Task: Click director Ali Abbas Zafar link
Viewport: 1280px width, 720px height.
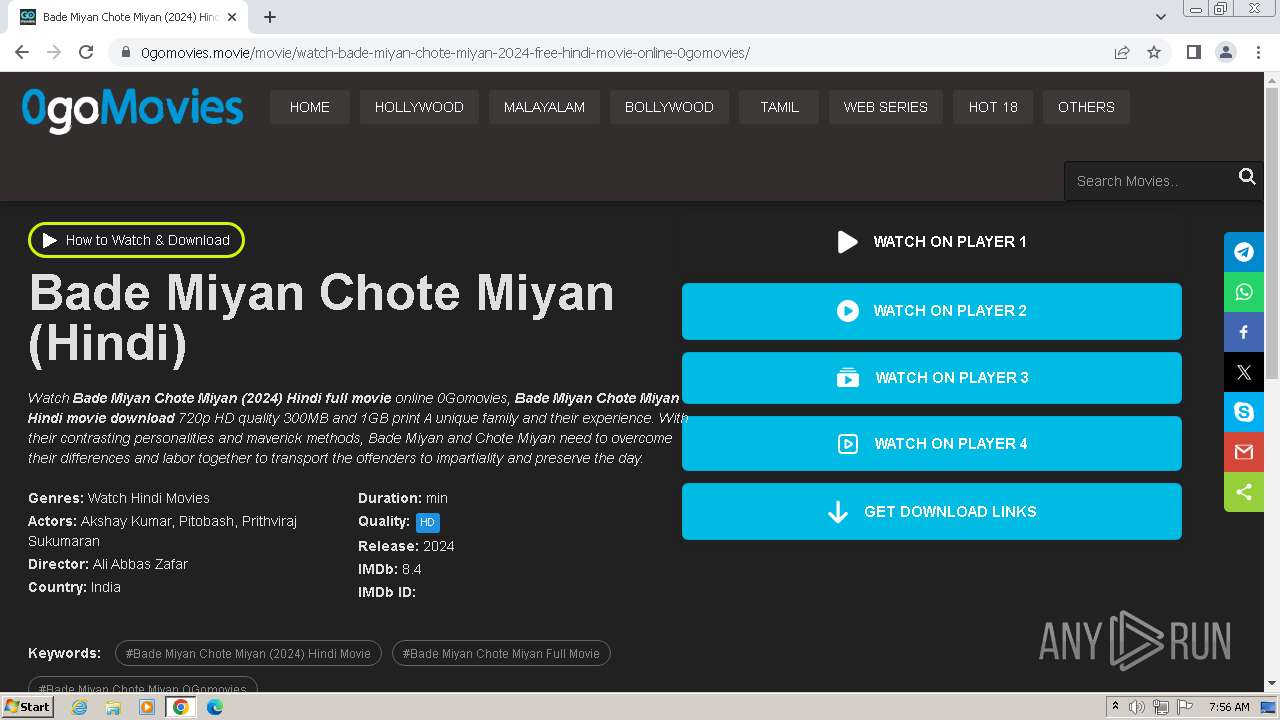Action: click(x=140, y=564)
